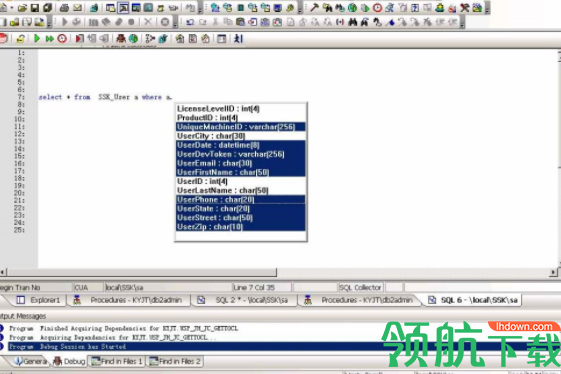Send by mail using the envelope icon
Viewport: 561px width, 374px height.
77,8
